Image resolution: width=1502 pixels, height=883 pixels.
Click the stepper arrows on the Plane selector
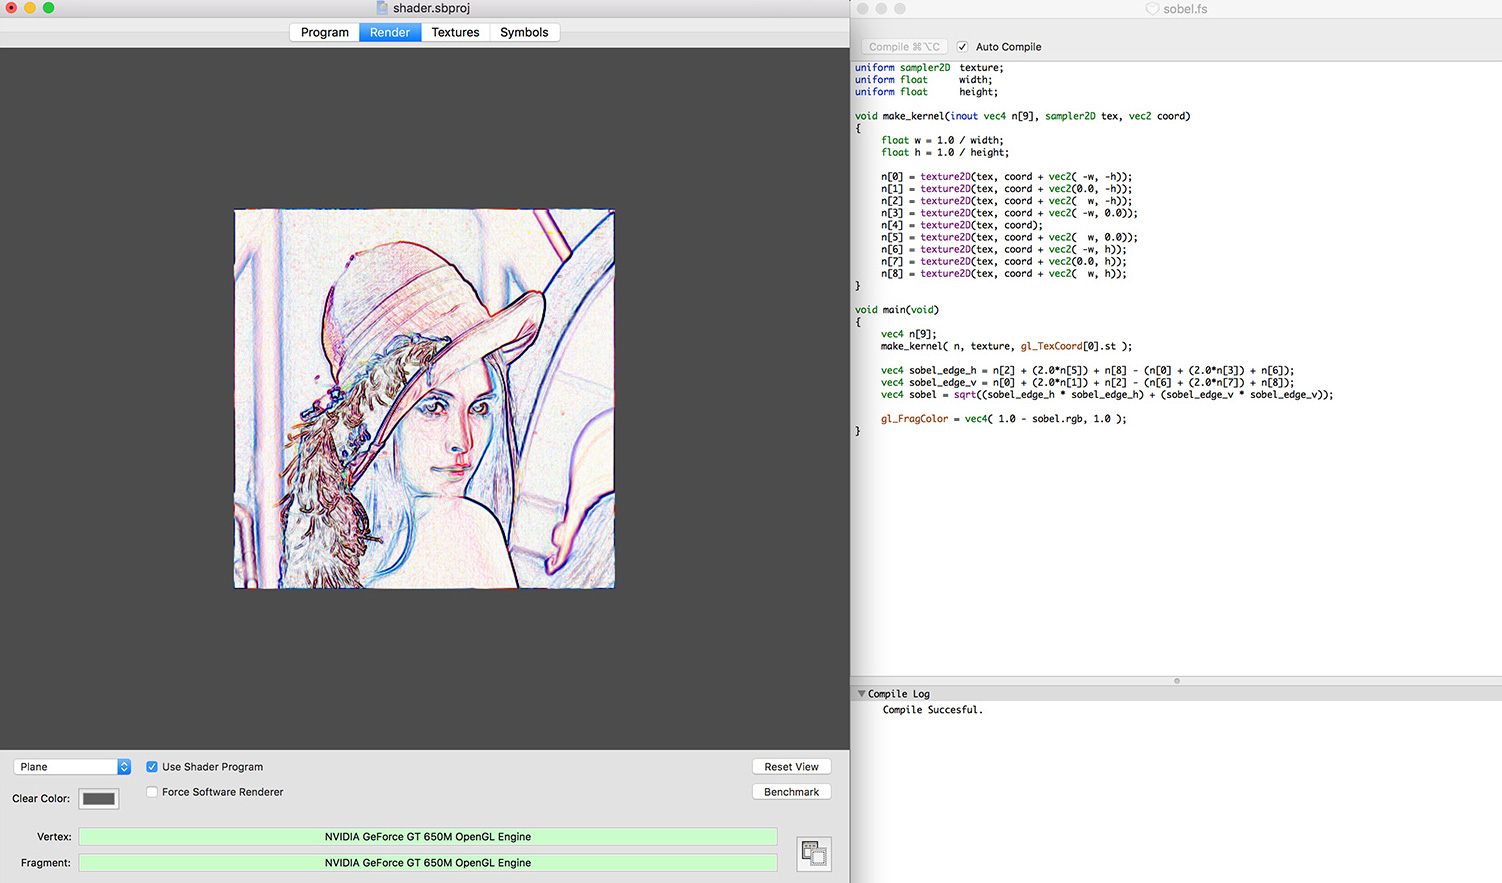point(123,766)
